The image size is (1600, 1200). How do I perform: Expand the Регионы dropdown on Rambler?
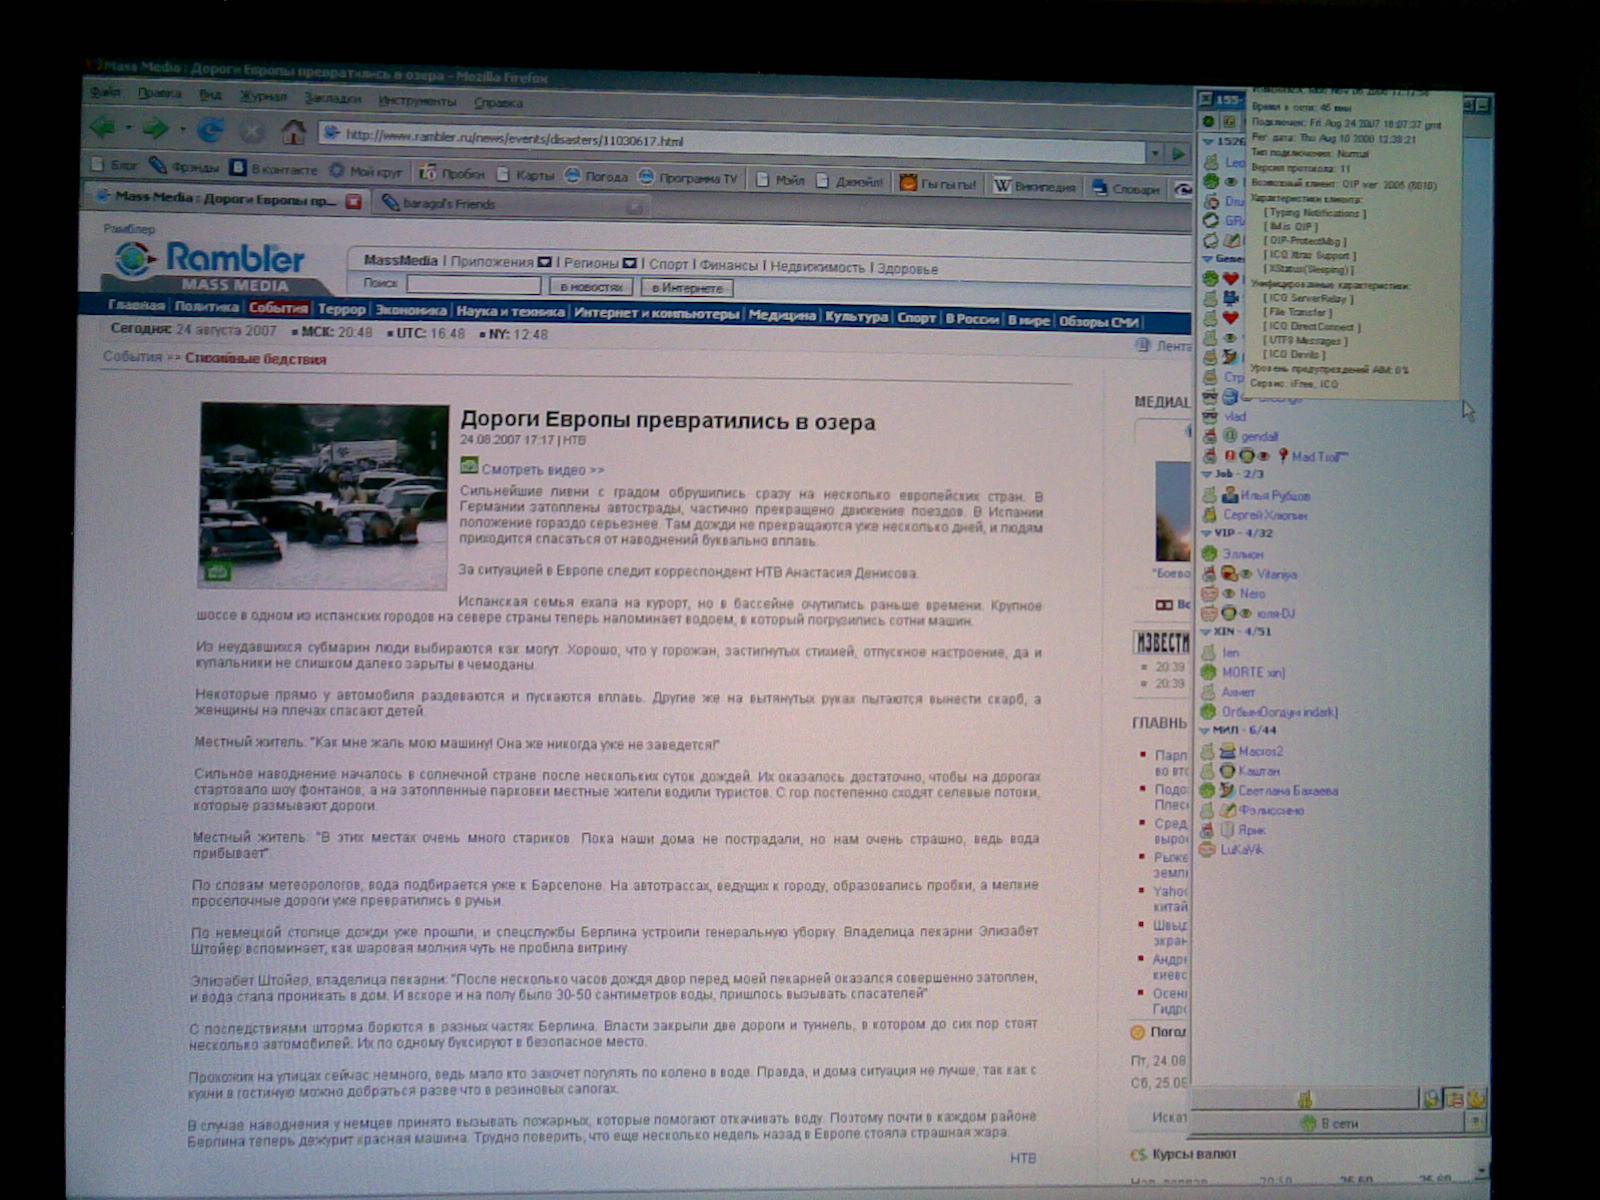pos(629,264)
